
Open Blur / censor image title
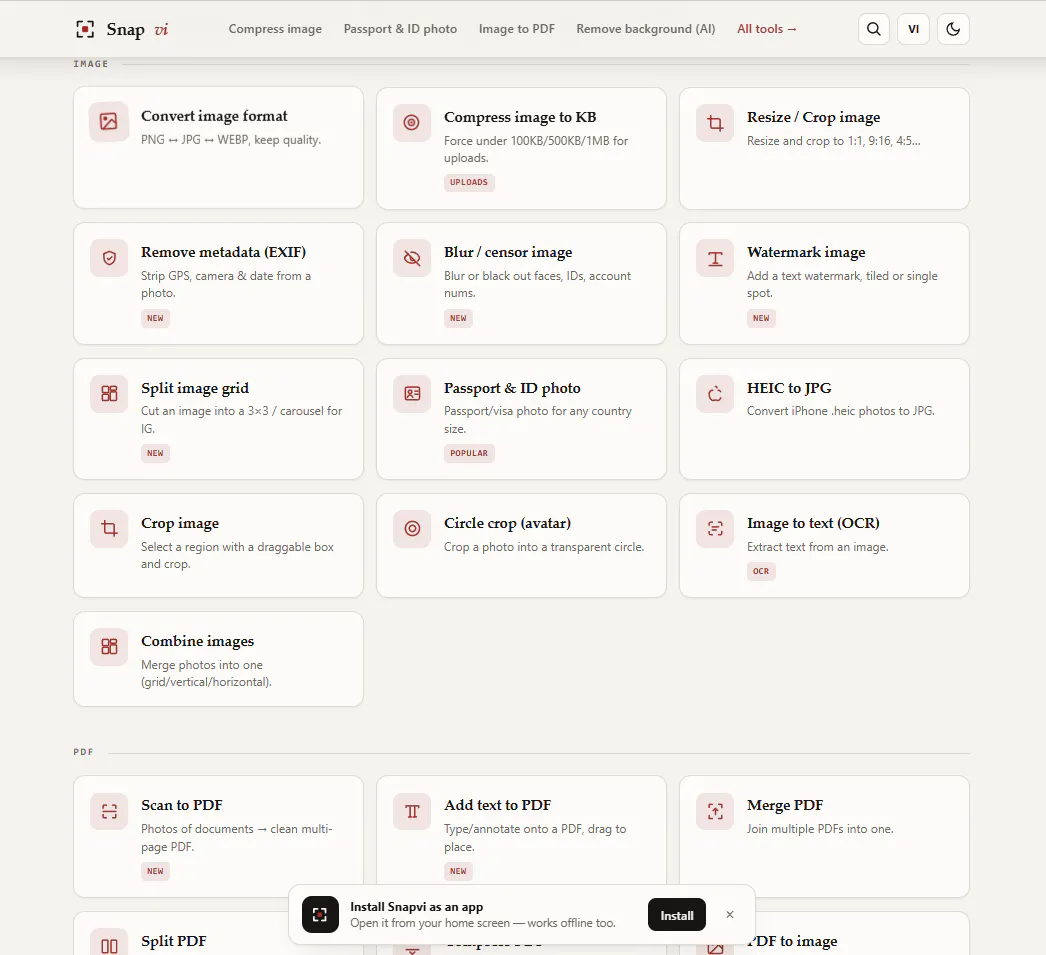tap(508, 252)
